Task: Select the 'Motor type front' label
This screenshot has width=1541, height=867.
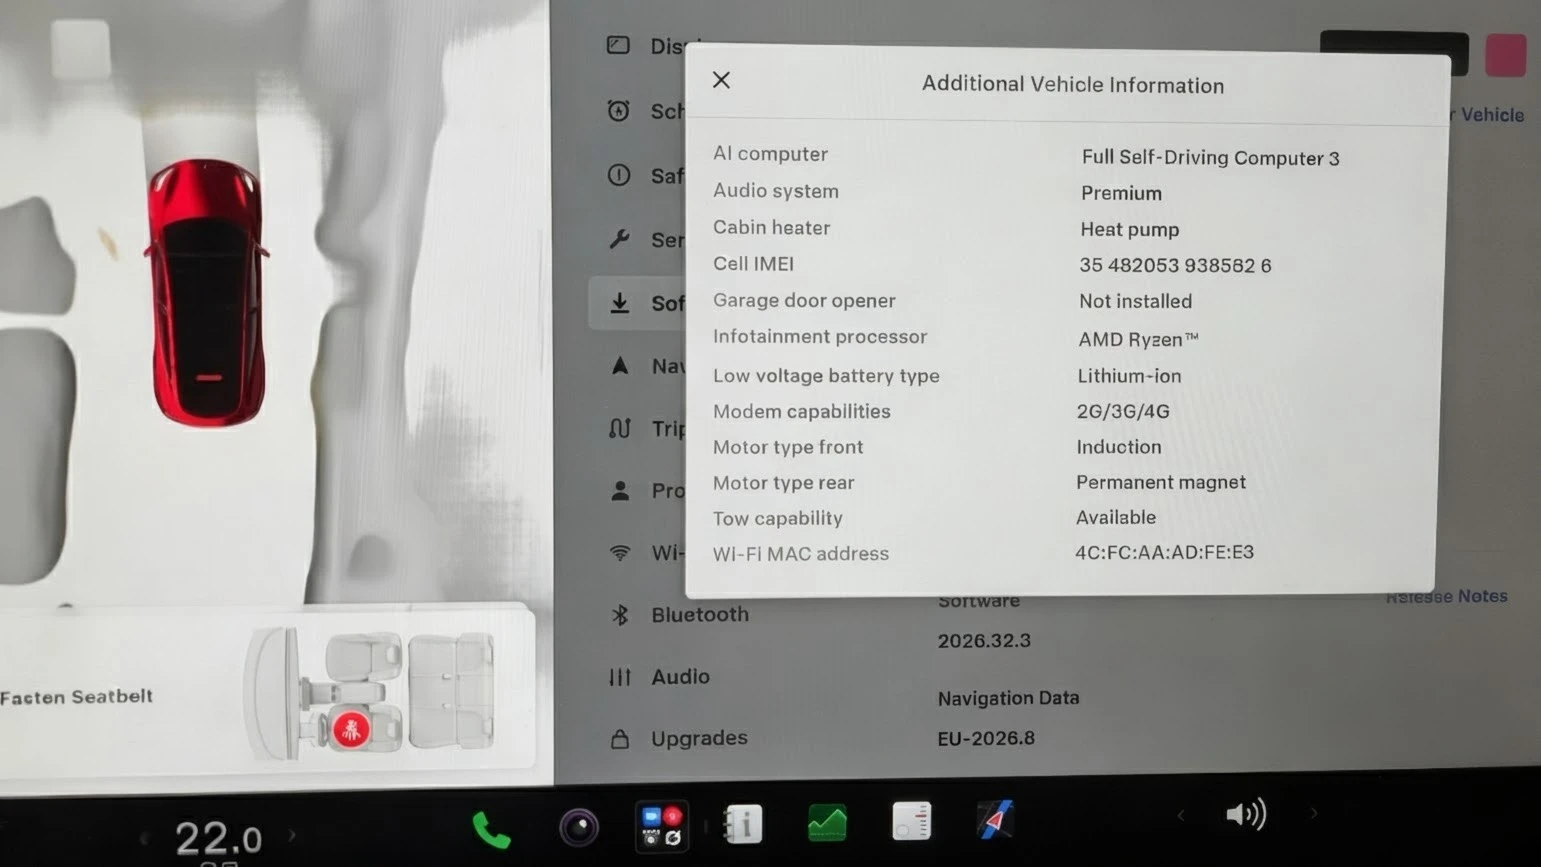Action: (787, 448)
